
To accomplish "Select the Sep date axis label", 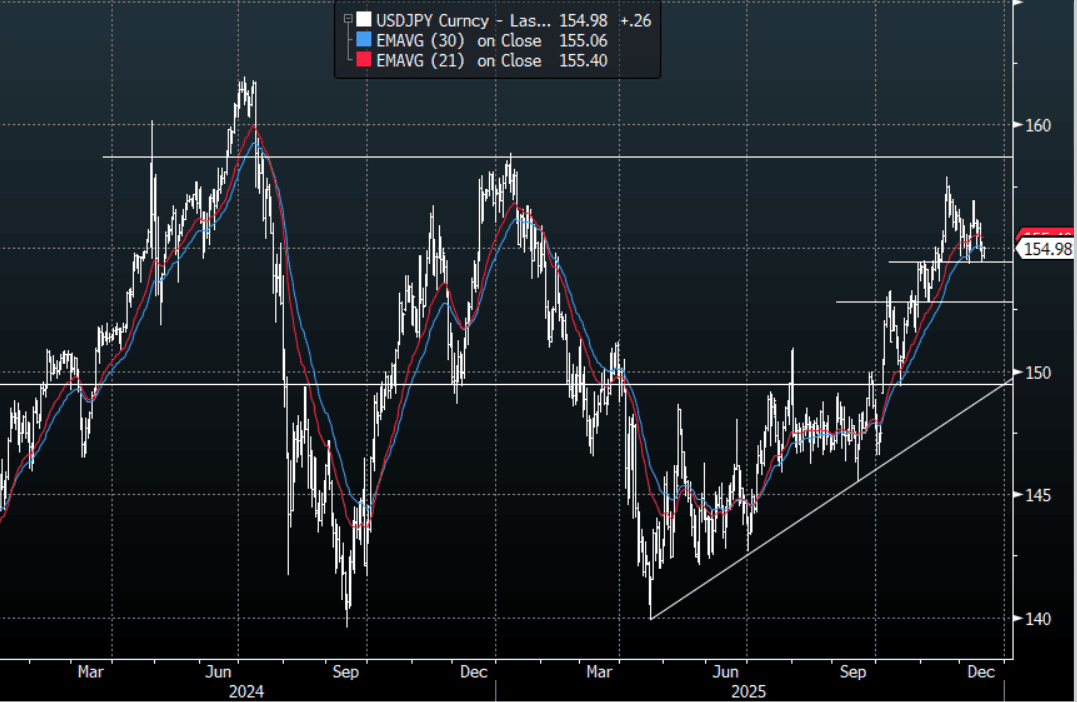I will click(854, 671).
